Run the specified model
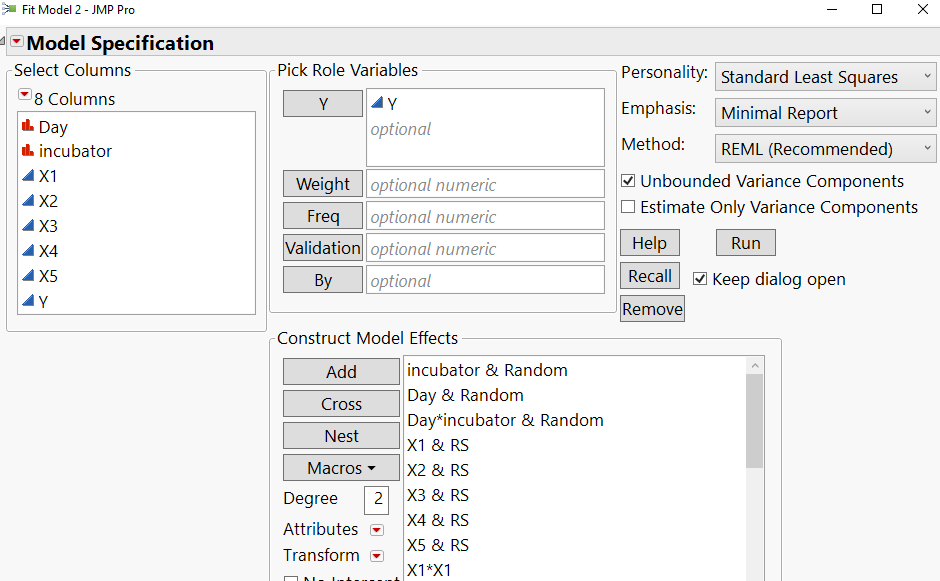Image resolution: width=940 pixels, height=581 pixels. [x=745, y=242]
